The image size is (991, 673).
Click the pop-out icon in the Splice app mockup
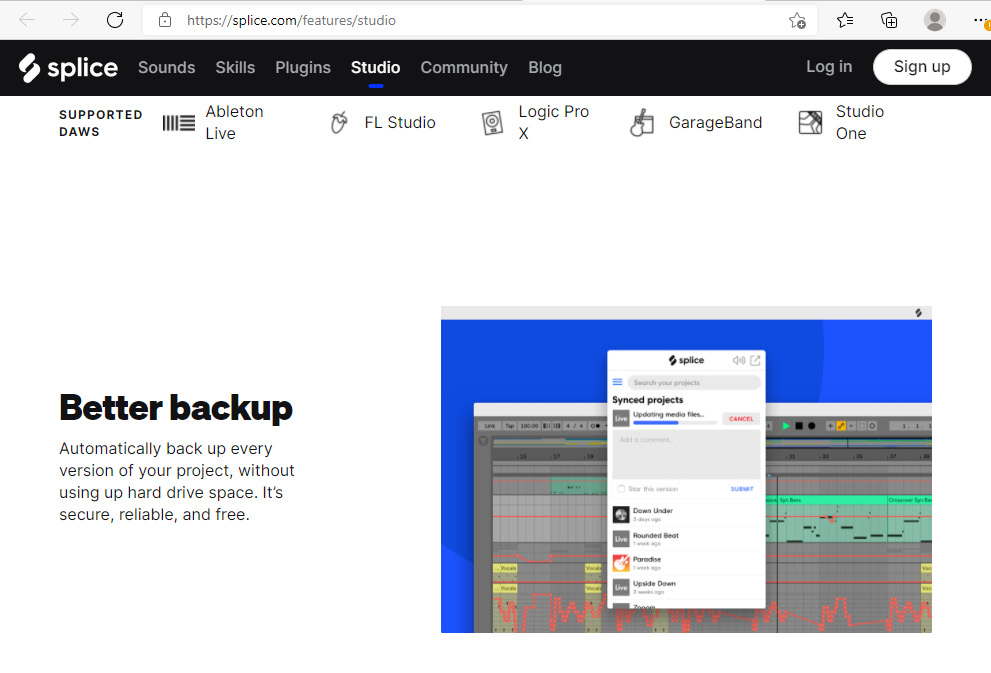pos(755,360)
